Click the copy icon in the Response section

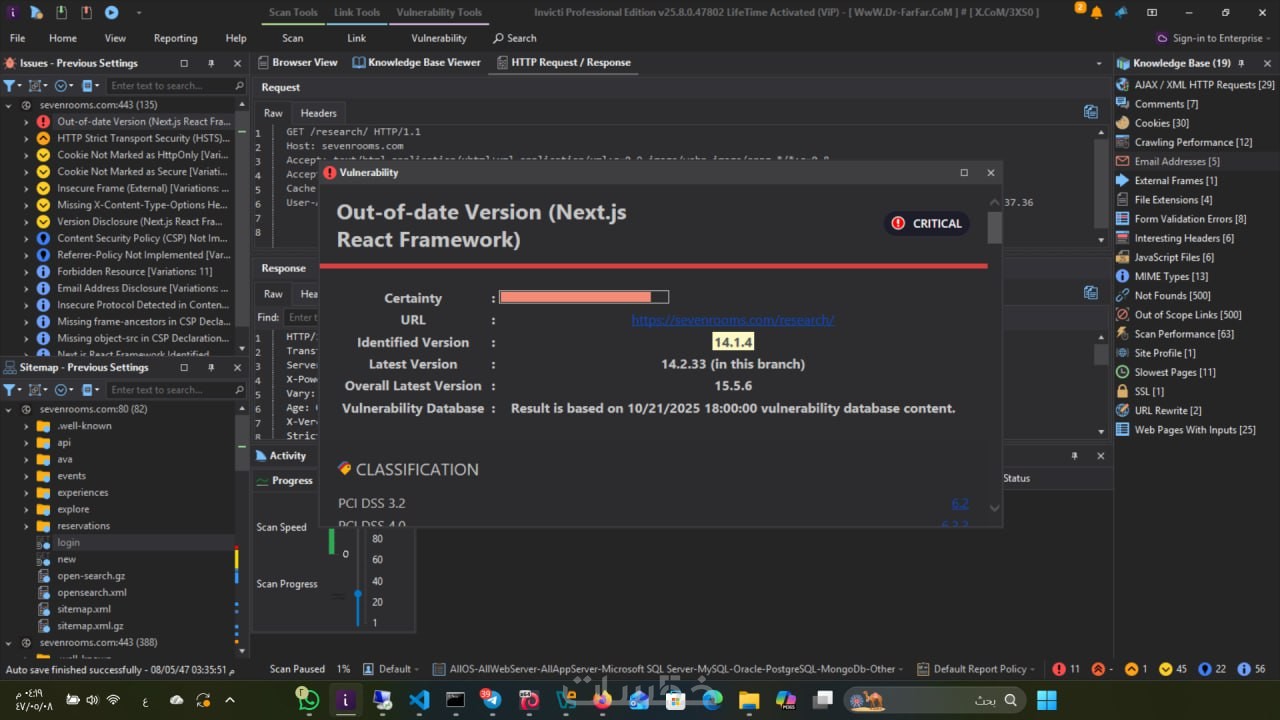[1091, 293]
